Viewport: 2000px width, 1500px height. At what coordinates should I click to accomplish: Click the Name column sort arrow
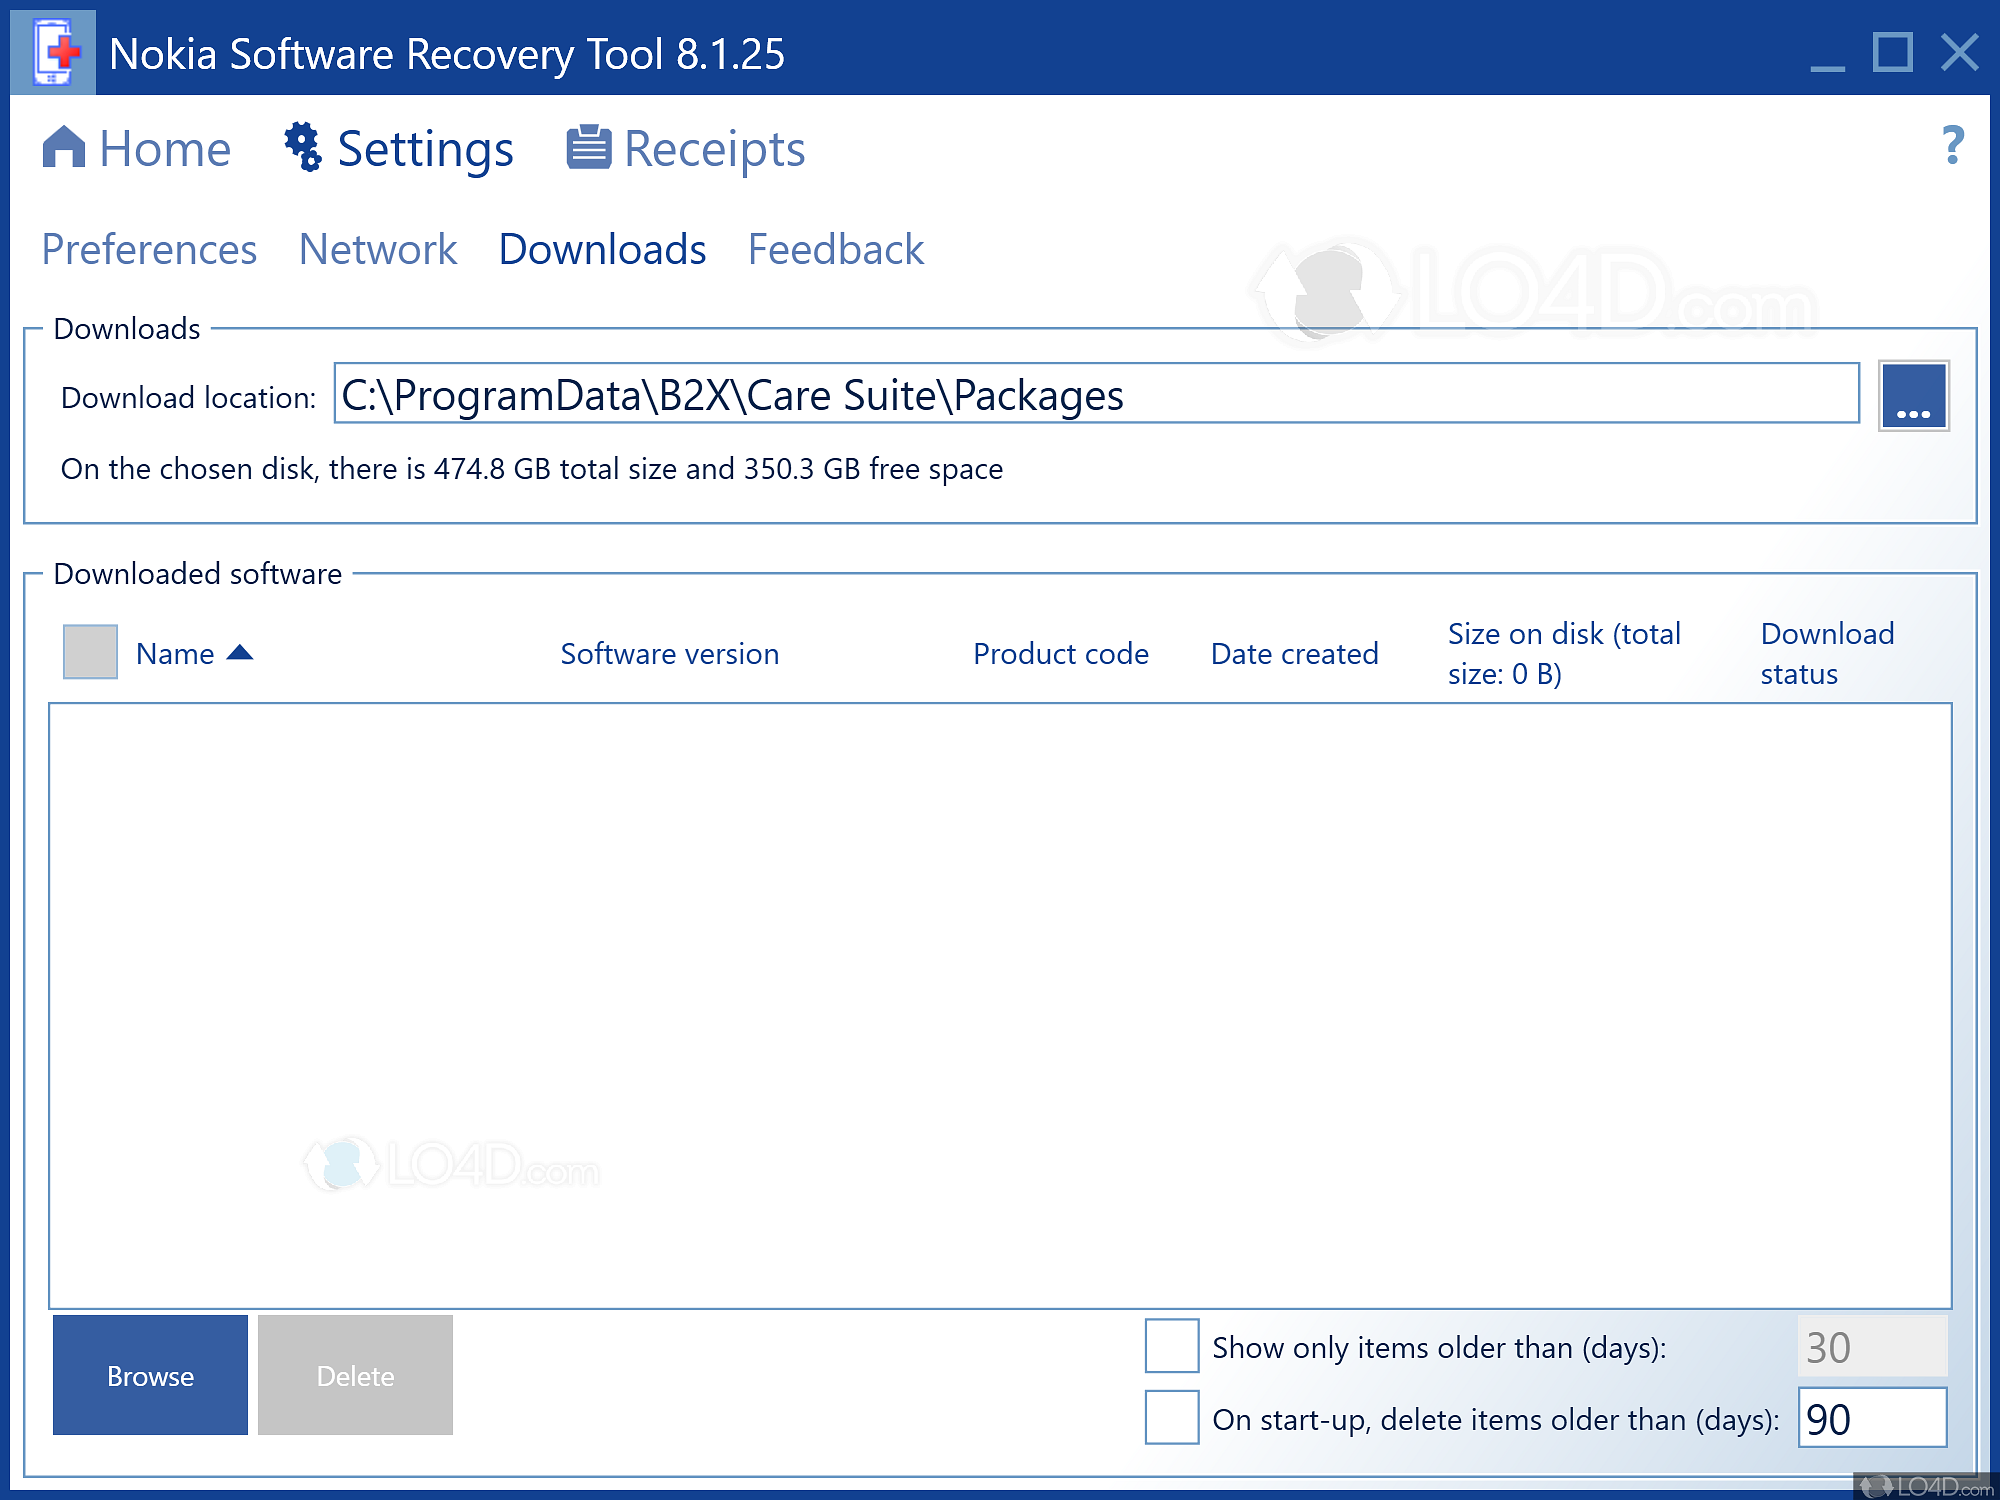(x=240, y=653)
